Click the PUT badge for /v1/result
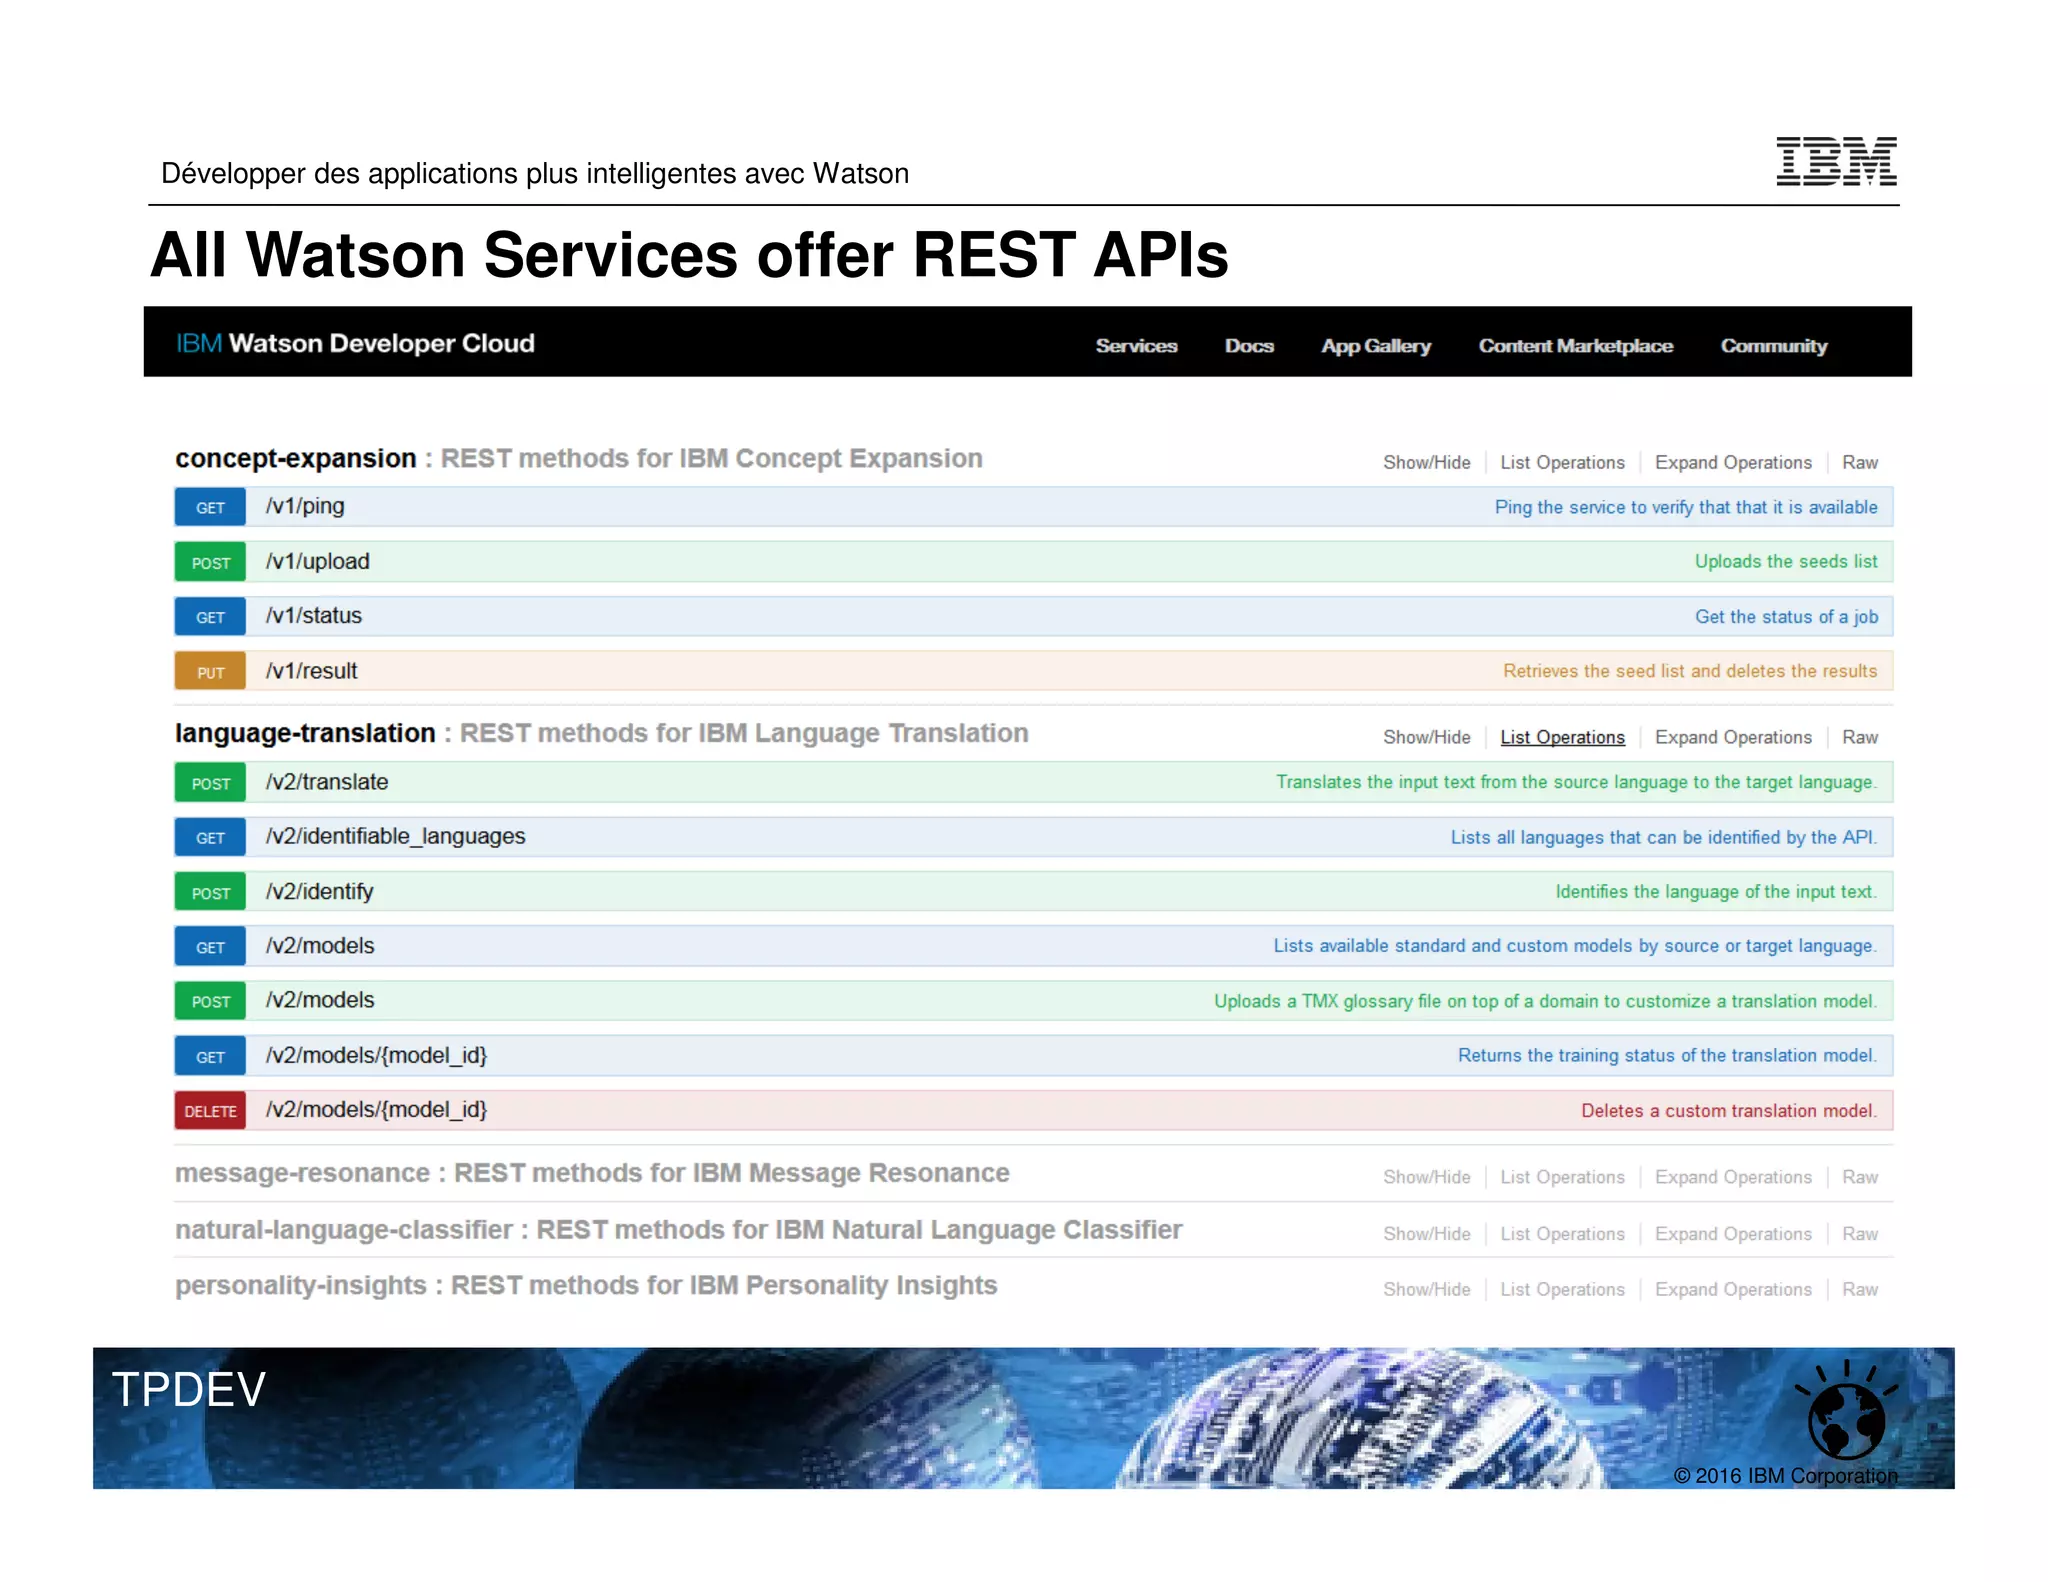The height and width of the screenshot is (1582, 2048). click(210, 671)
